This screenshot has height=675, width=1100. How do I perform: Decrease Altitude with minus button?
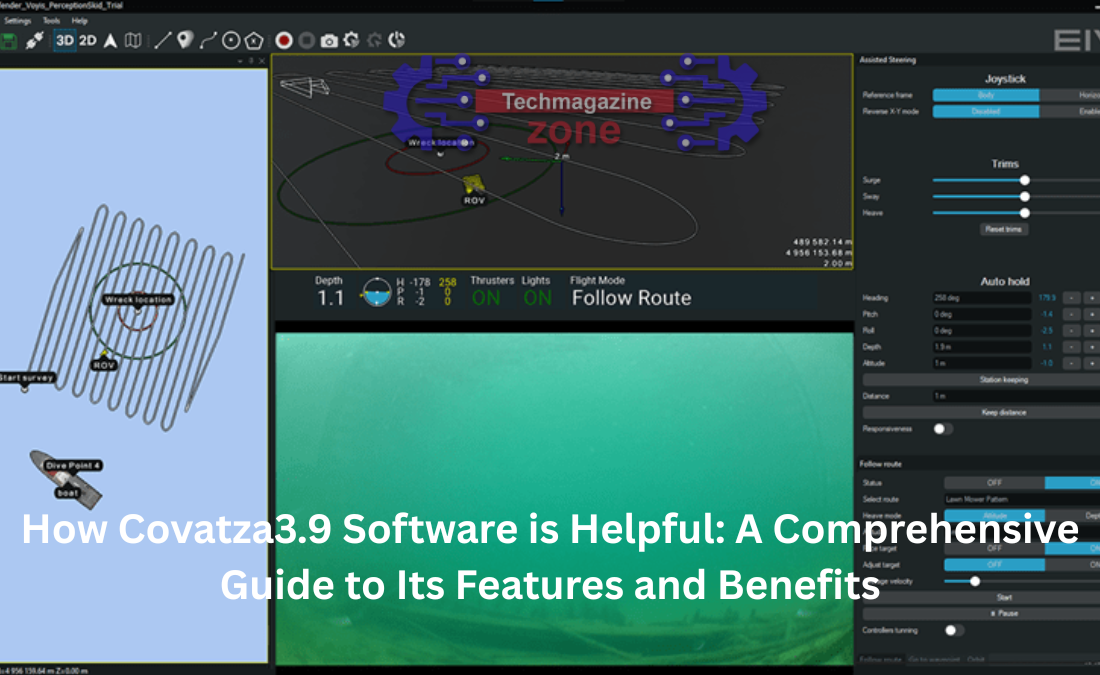tap(1071, 363)
